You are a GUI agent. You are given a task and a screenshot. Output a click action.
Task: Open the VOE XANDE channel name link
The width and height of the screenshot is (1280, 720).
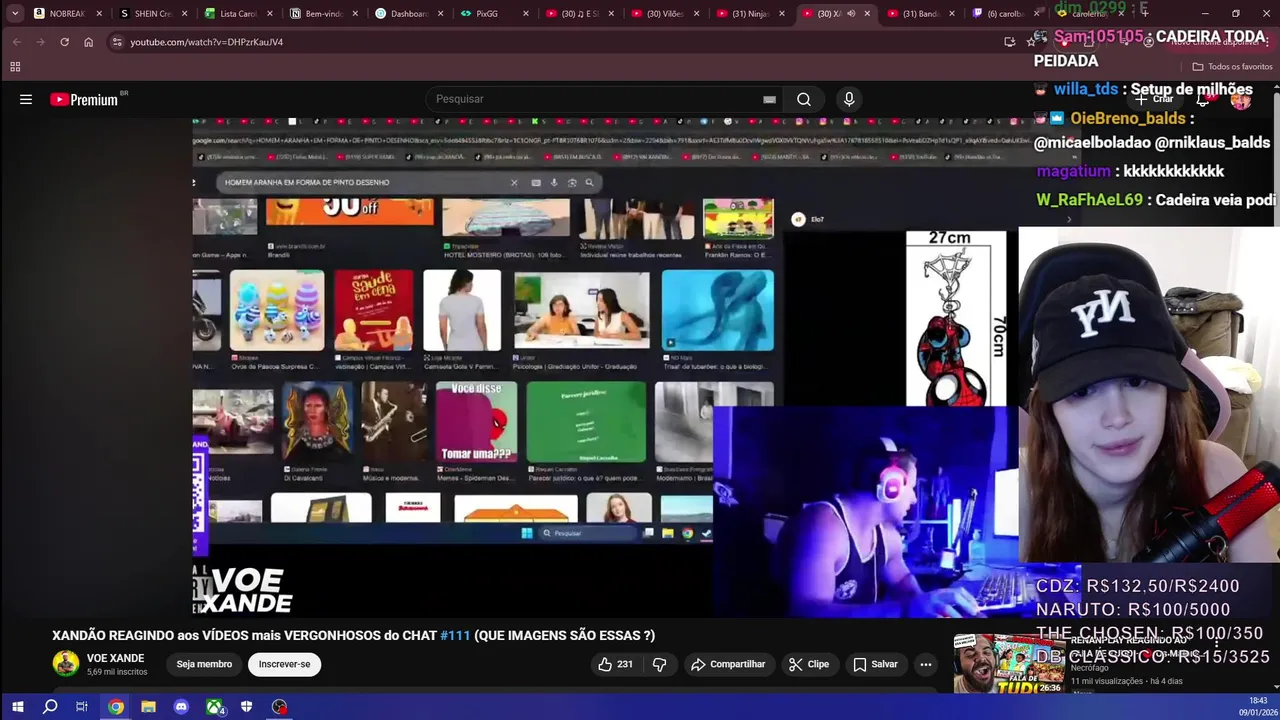click(116, 658)
